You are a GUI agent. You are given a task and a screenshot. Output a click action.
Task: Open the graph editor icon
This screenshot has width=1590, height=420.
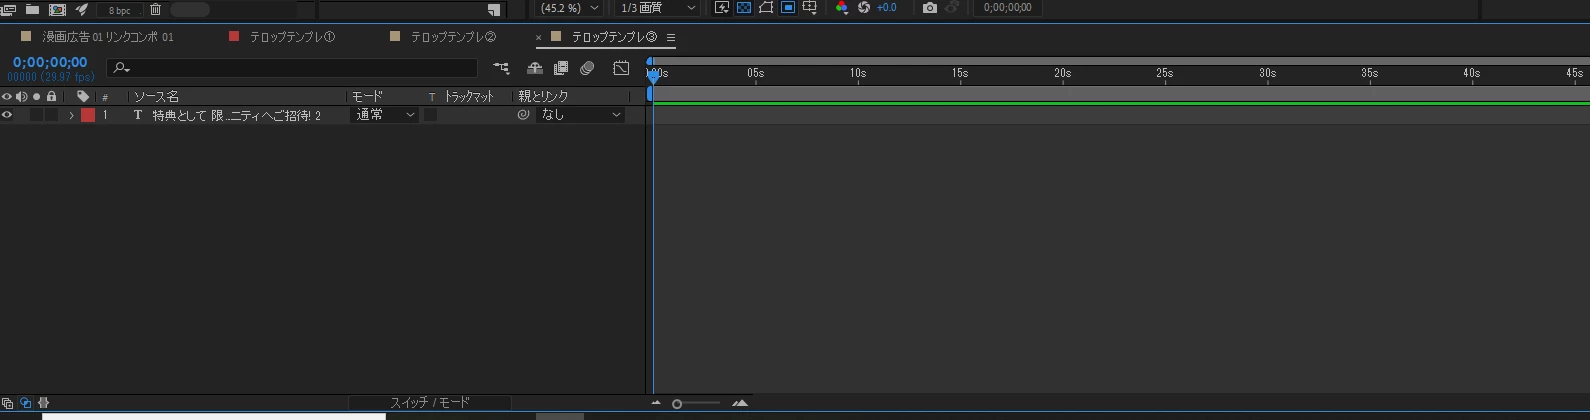click(621, 68)
